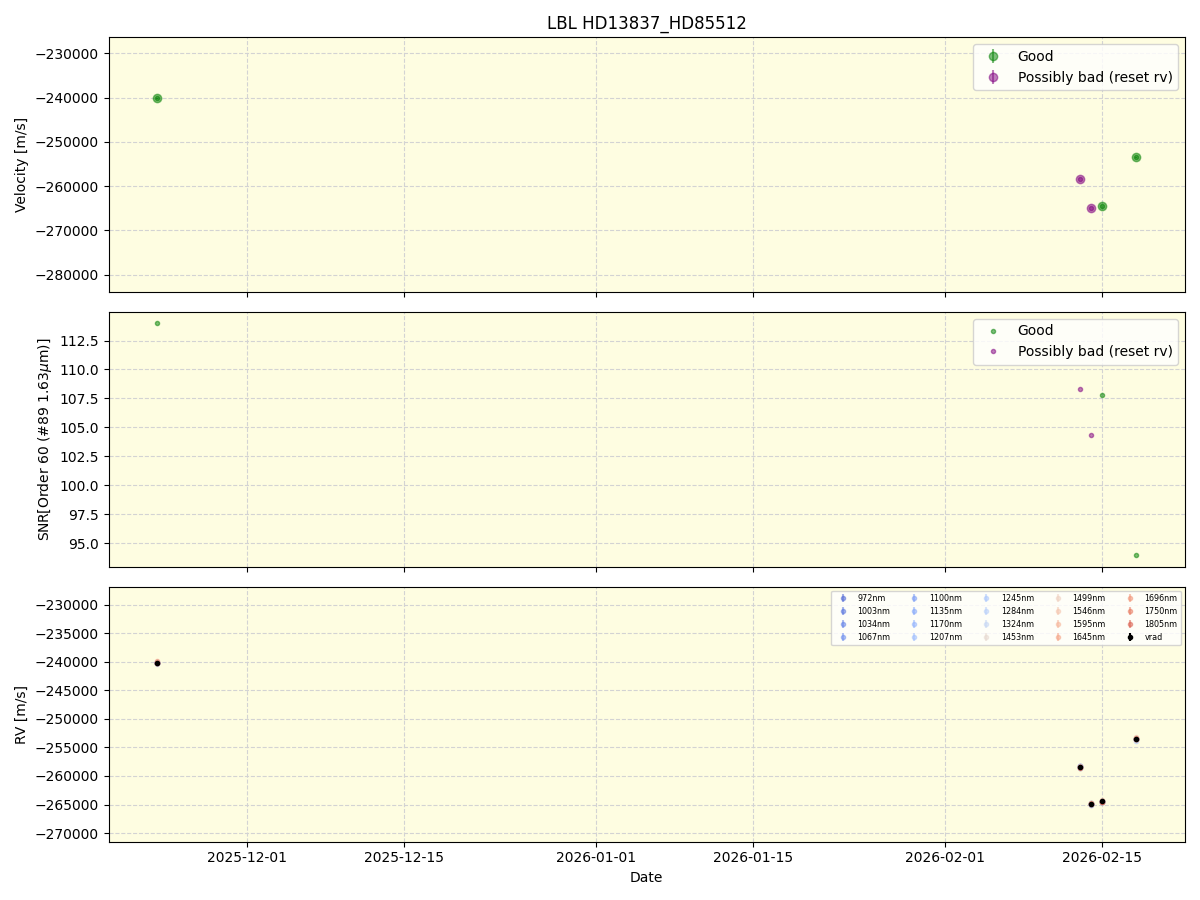Click the Velocity [m/s] axis label

(21, 165)
